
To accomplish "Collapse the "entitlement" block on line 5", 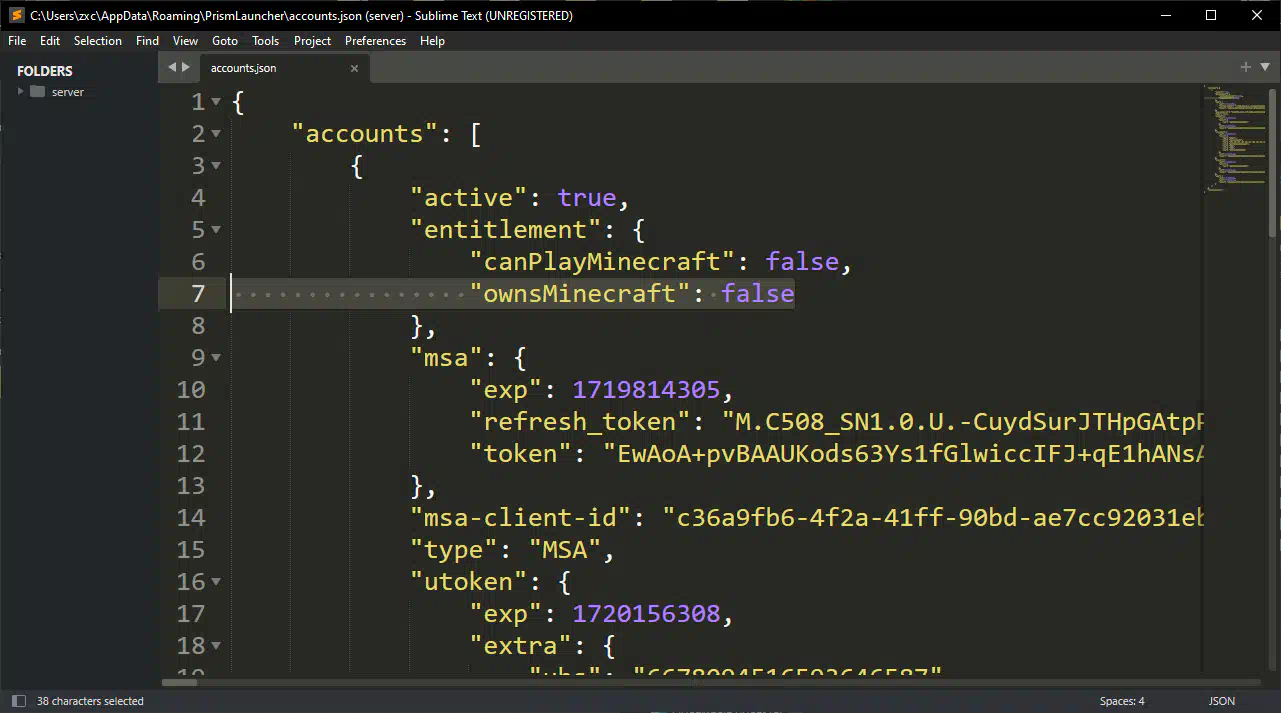I will 216,230.
